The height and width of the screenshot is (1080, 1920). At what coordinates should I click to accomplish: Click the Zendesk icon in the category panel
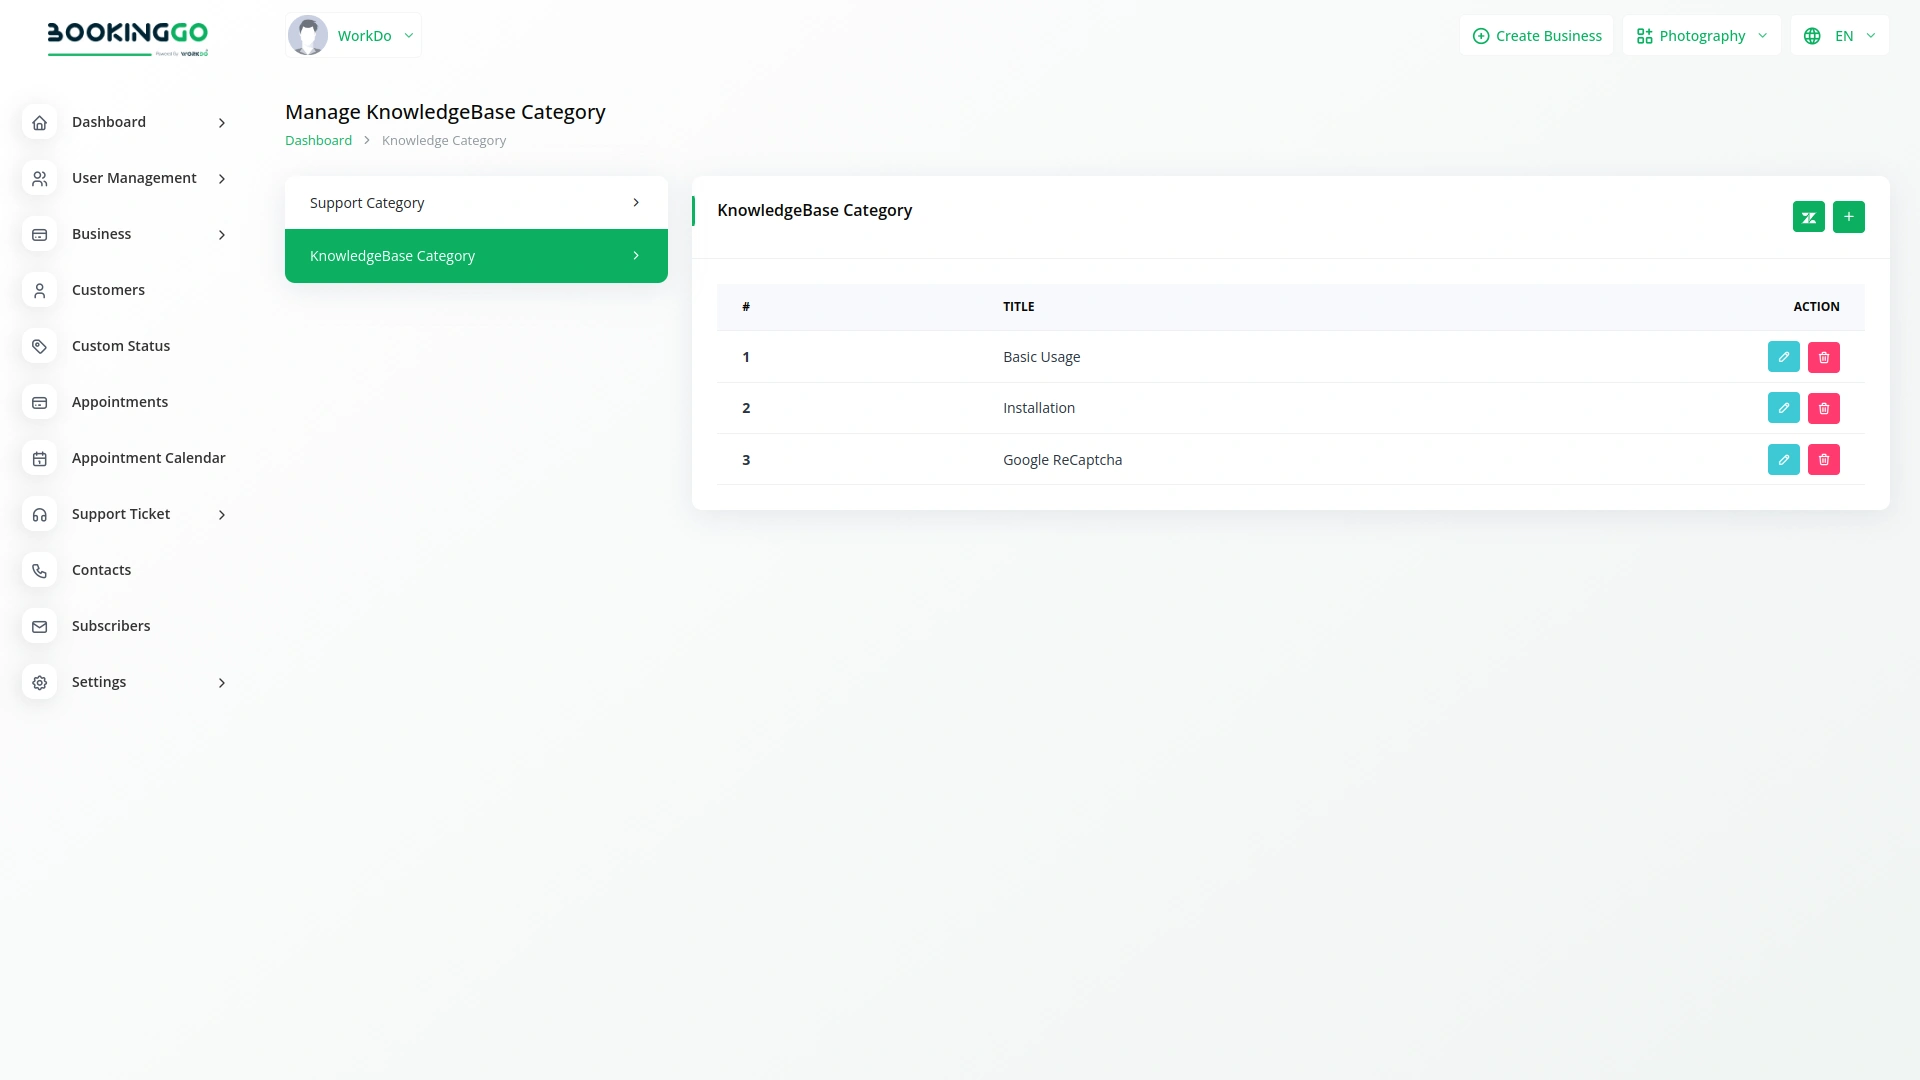(x=1809, y=216)
